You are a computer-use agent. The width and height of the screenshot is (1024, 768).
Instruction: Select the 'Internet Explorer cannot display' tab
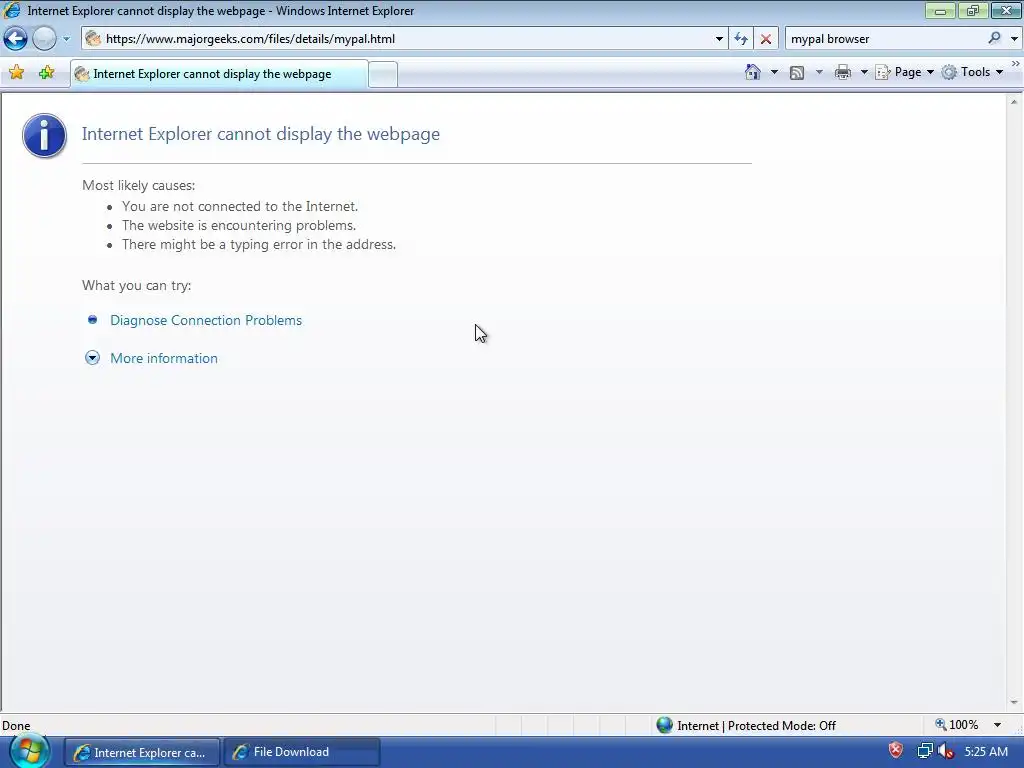219,74
